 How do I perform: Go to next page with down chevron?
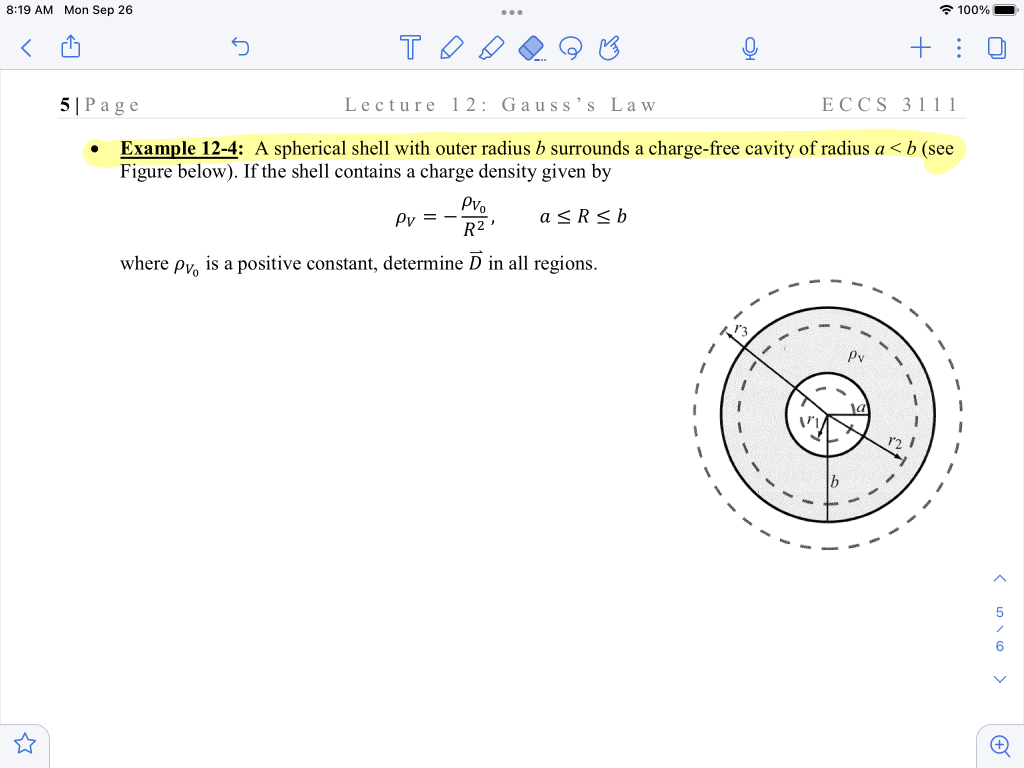pos(999,679)
